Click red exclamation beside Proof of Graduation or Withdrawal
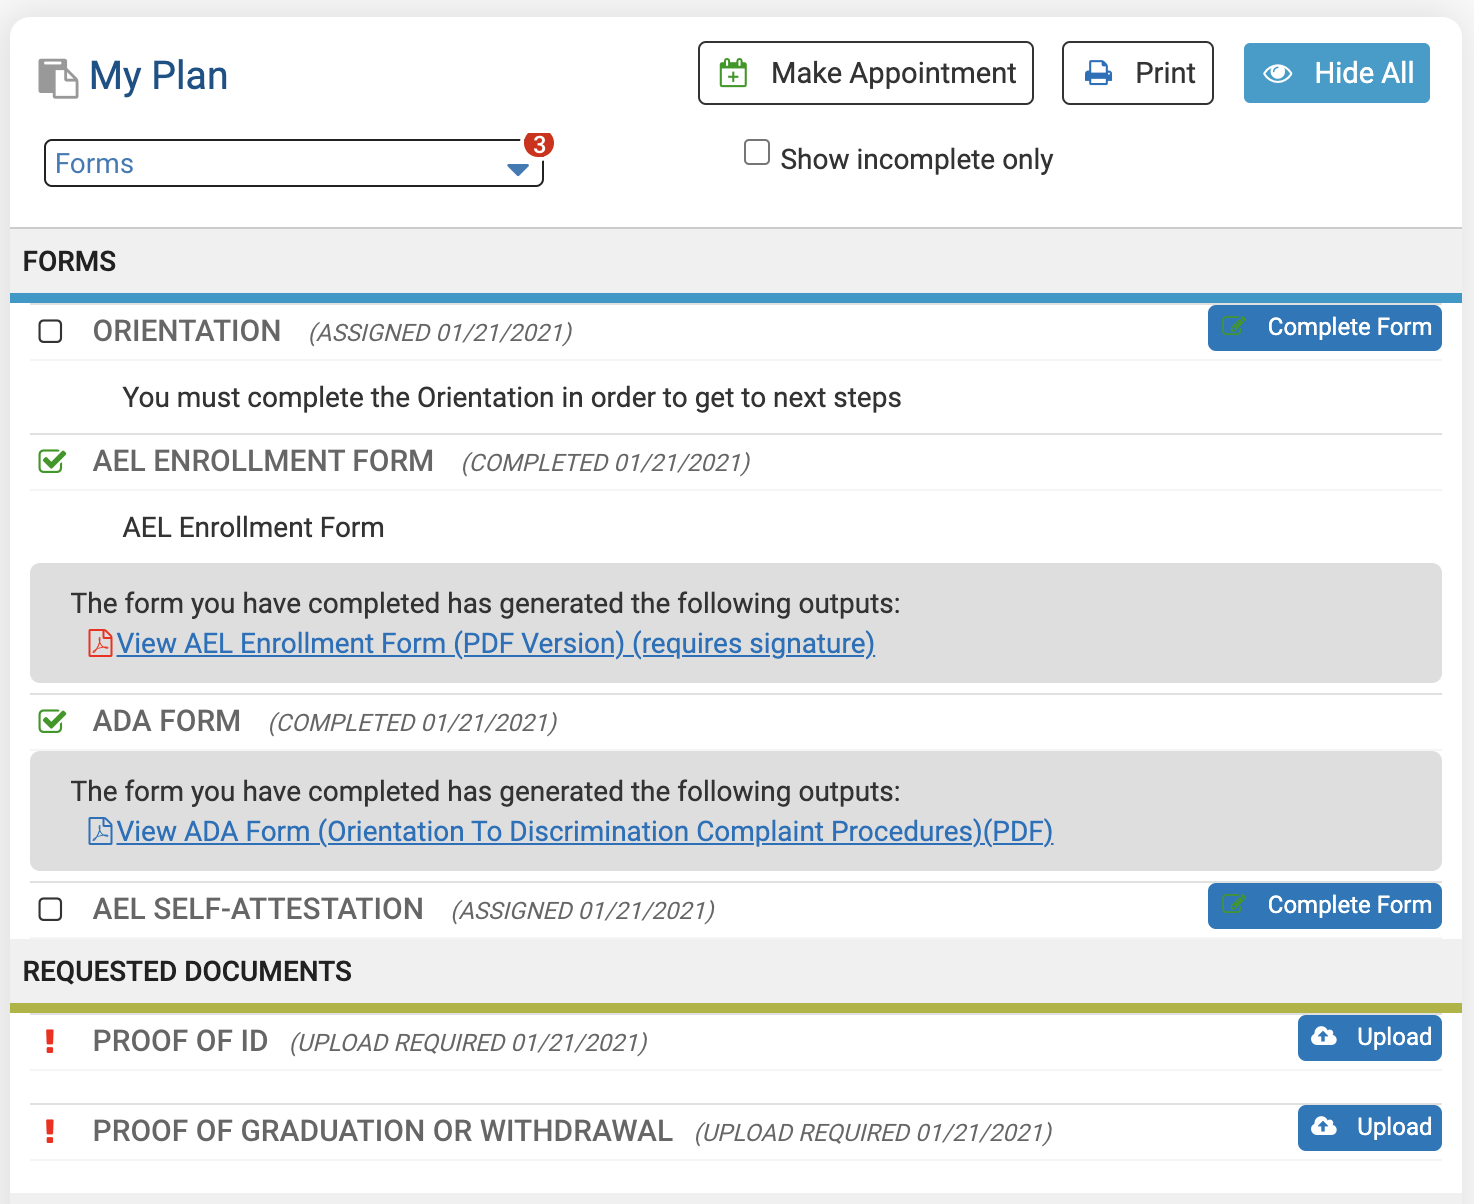 pyautogui.click(x=50, y=1131)
